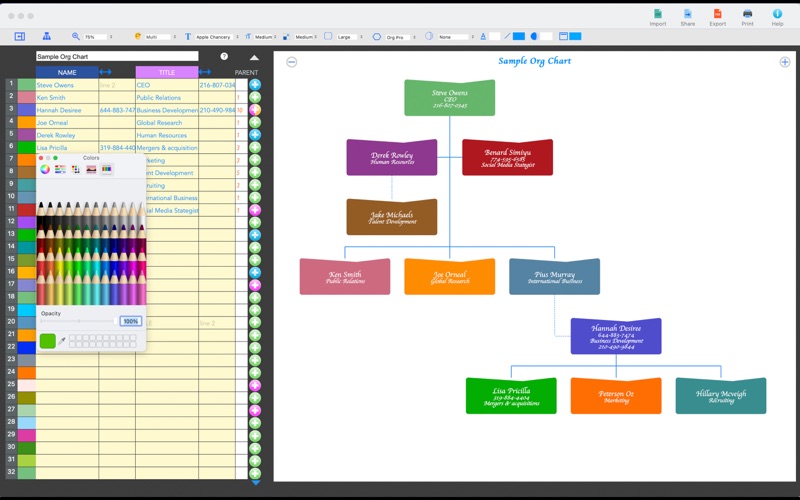800x500 pixels.
Task: Adjust the Opacity slider
Action: coord(79,321)
